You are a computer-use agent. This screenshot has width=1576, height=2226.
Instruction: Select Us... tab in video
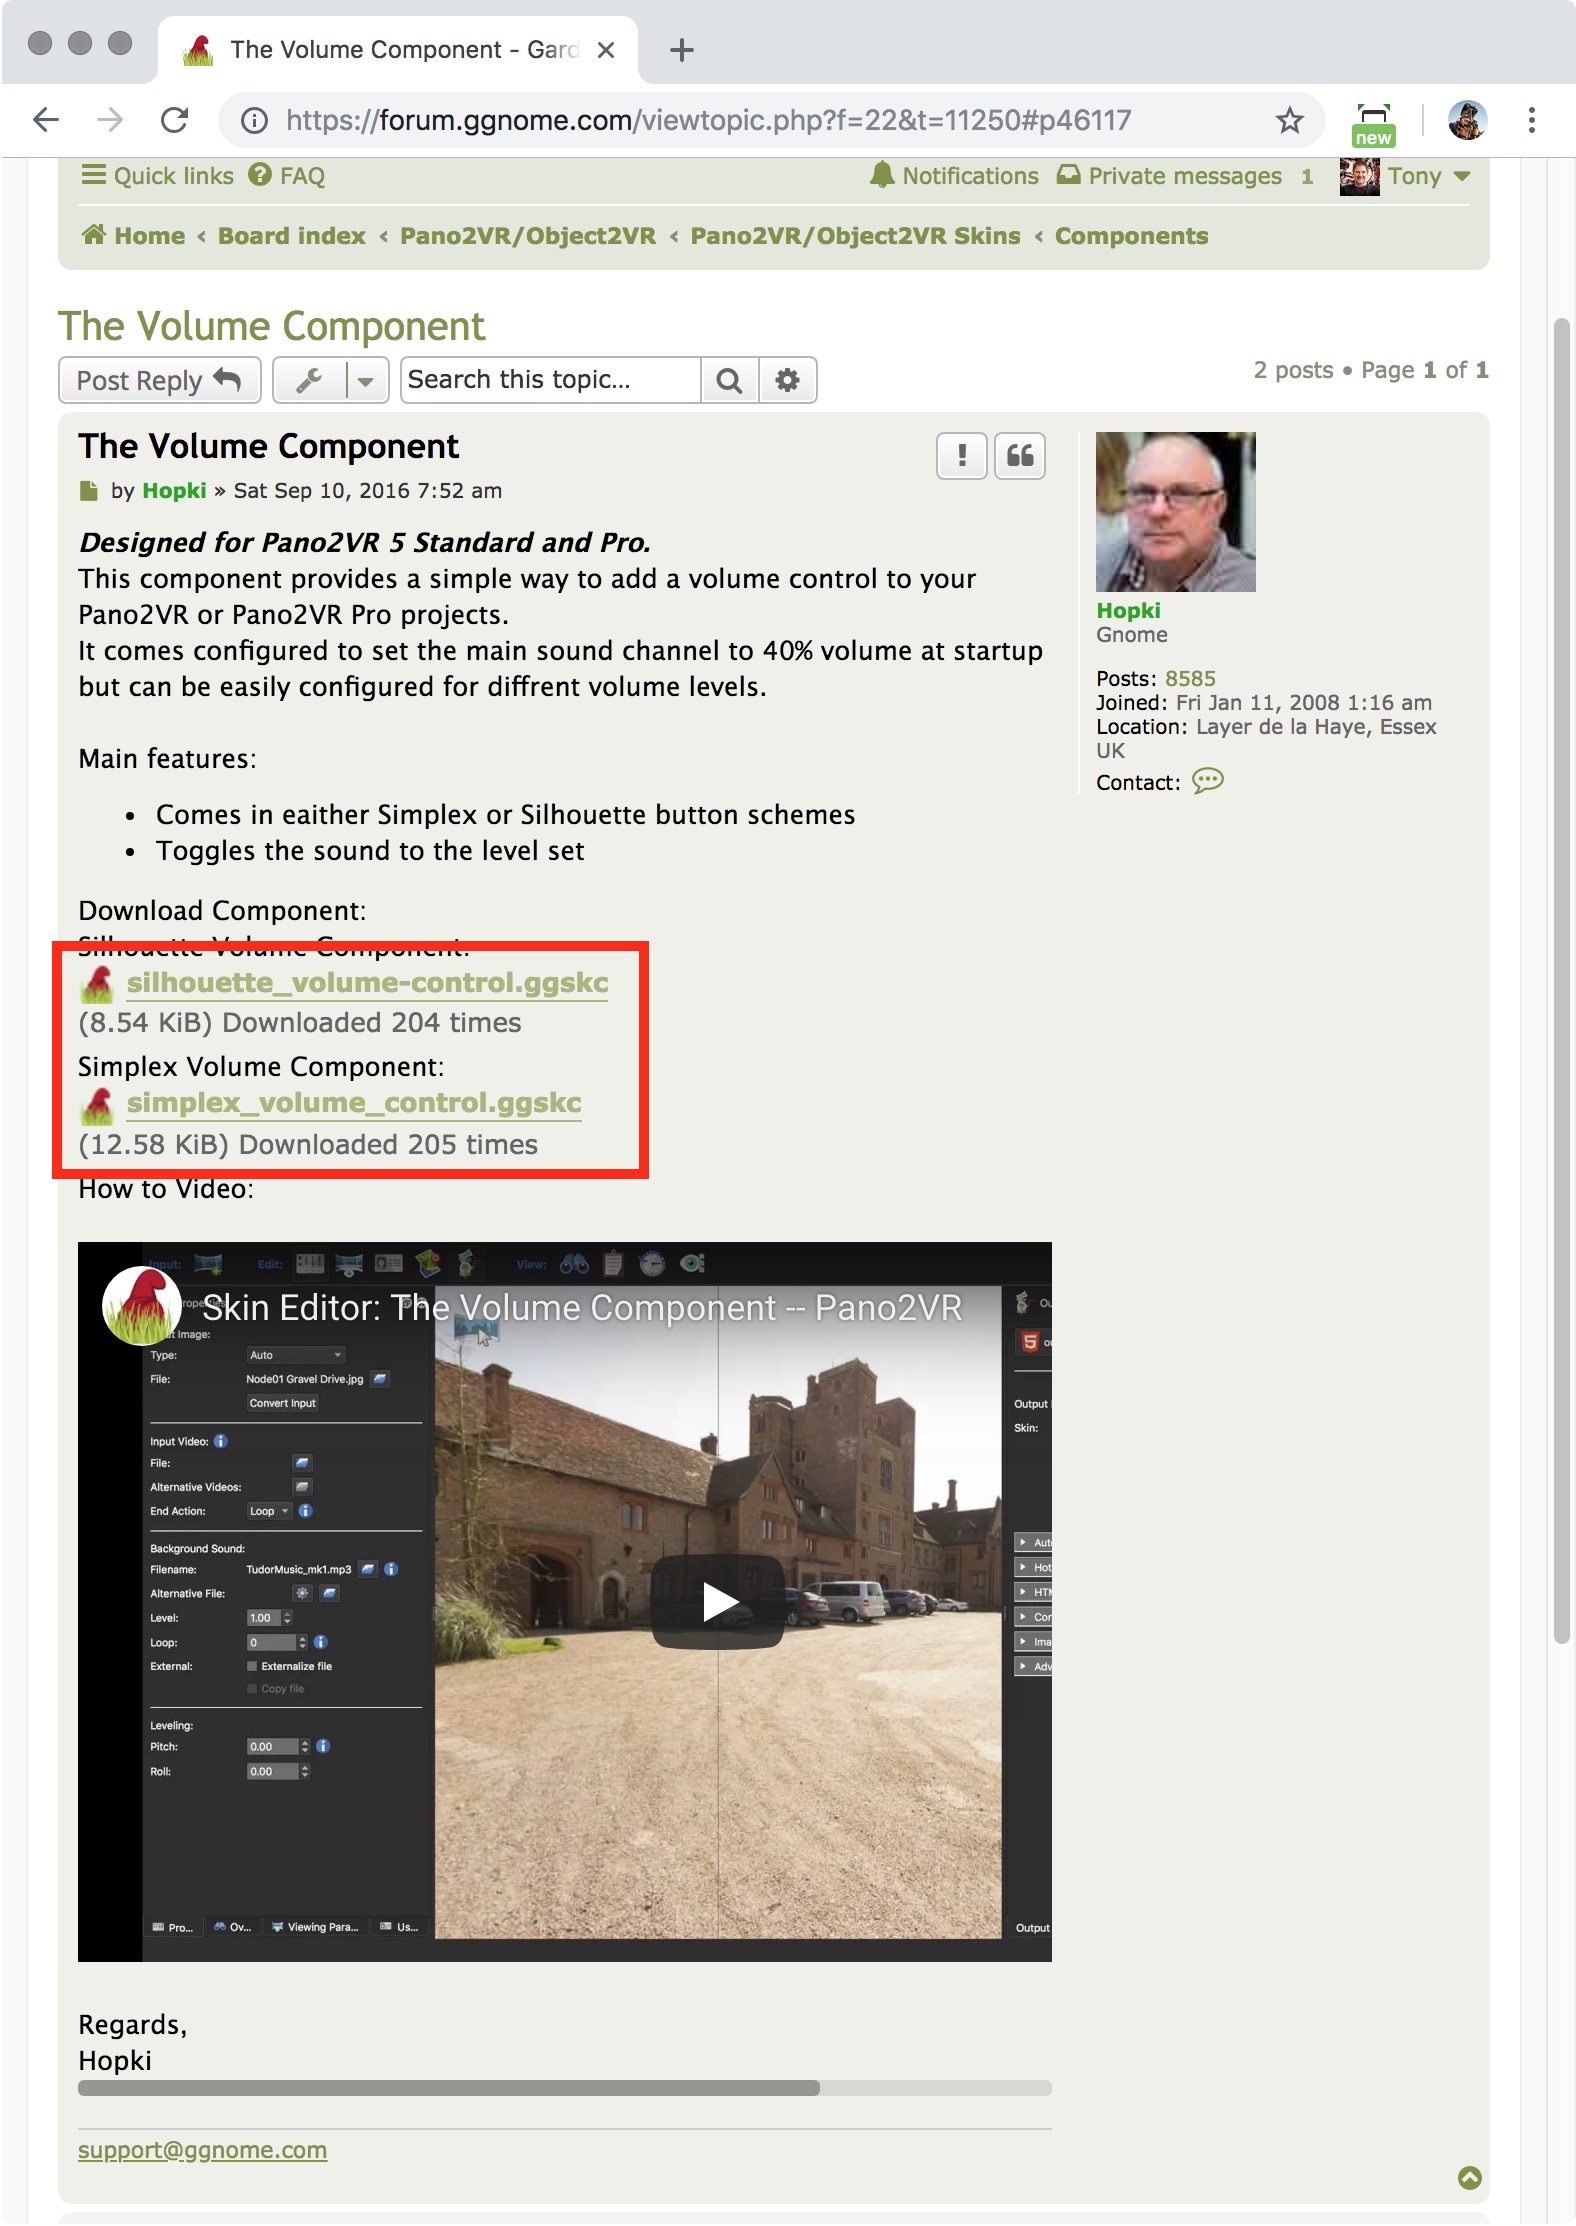tap(399, 1927)
